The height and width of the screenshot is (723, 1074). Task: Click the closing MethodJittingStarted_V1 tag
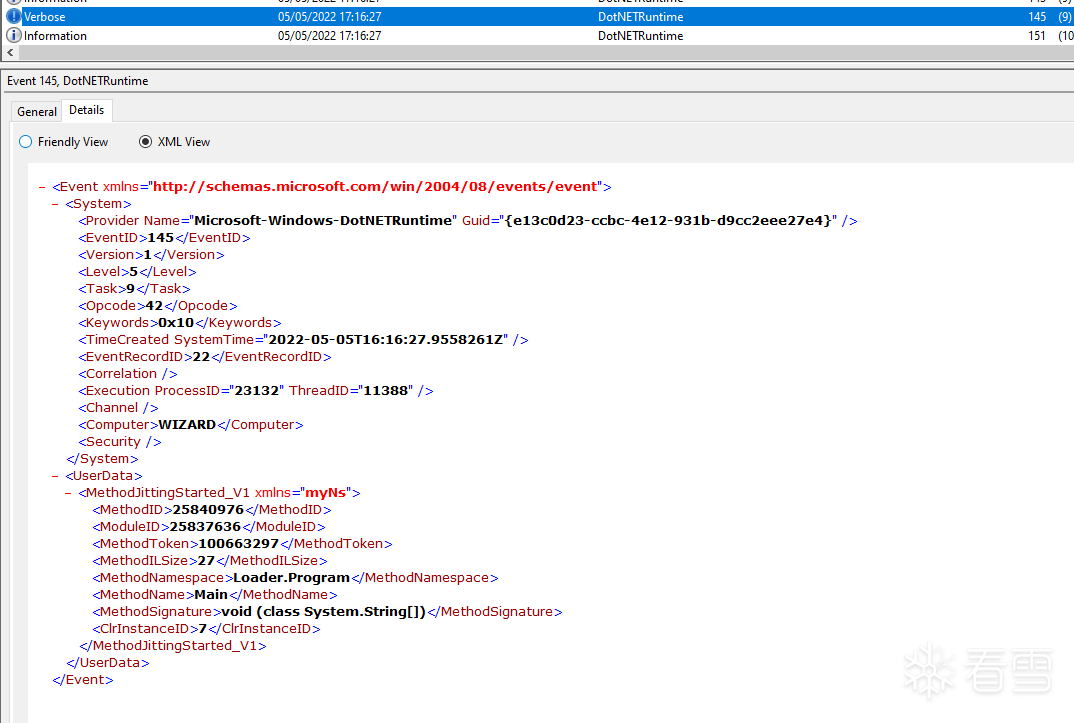173,646
